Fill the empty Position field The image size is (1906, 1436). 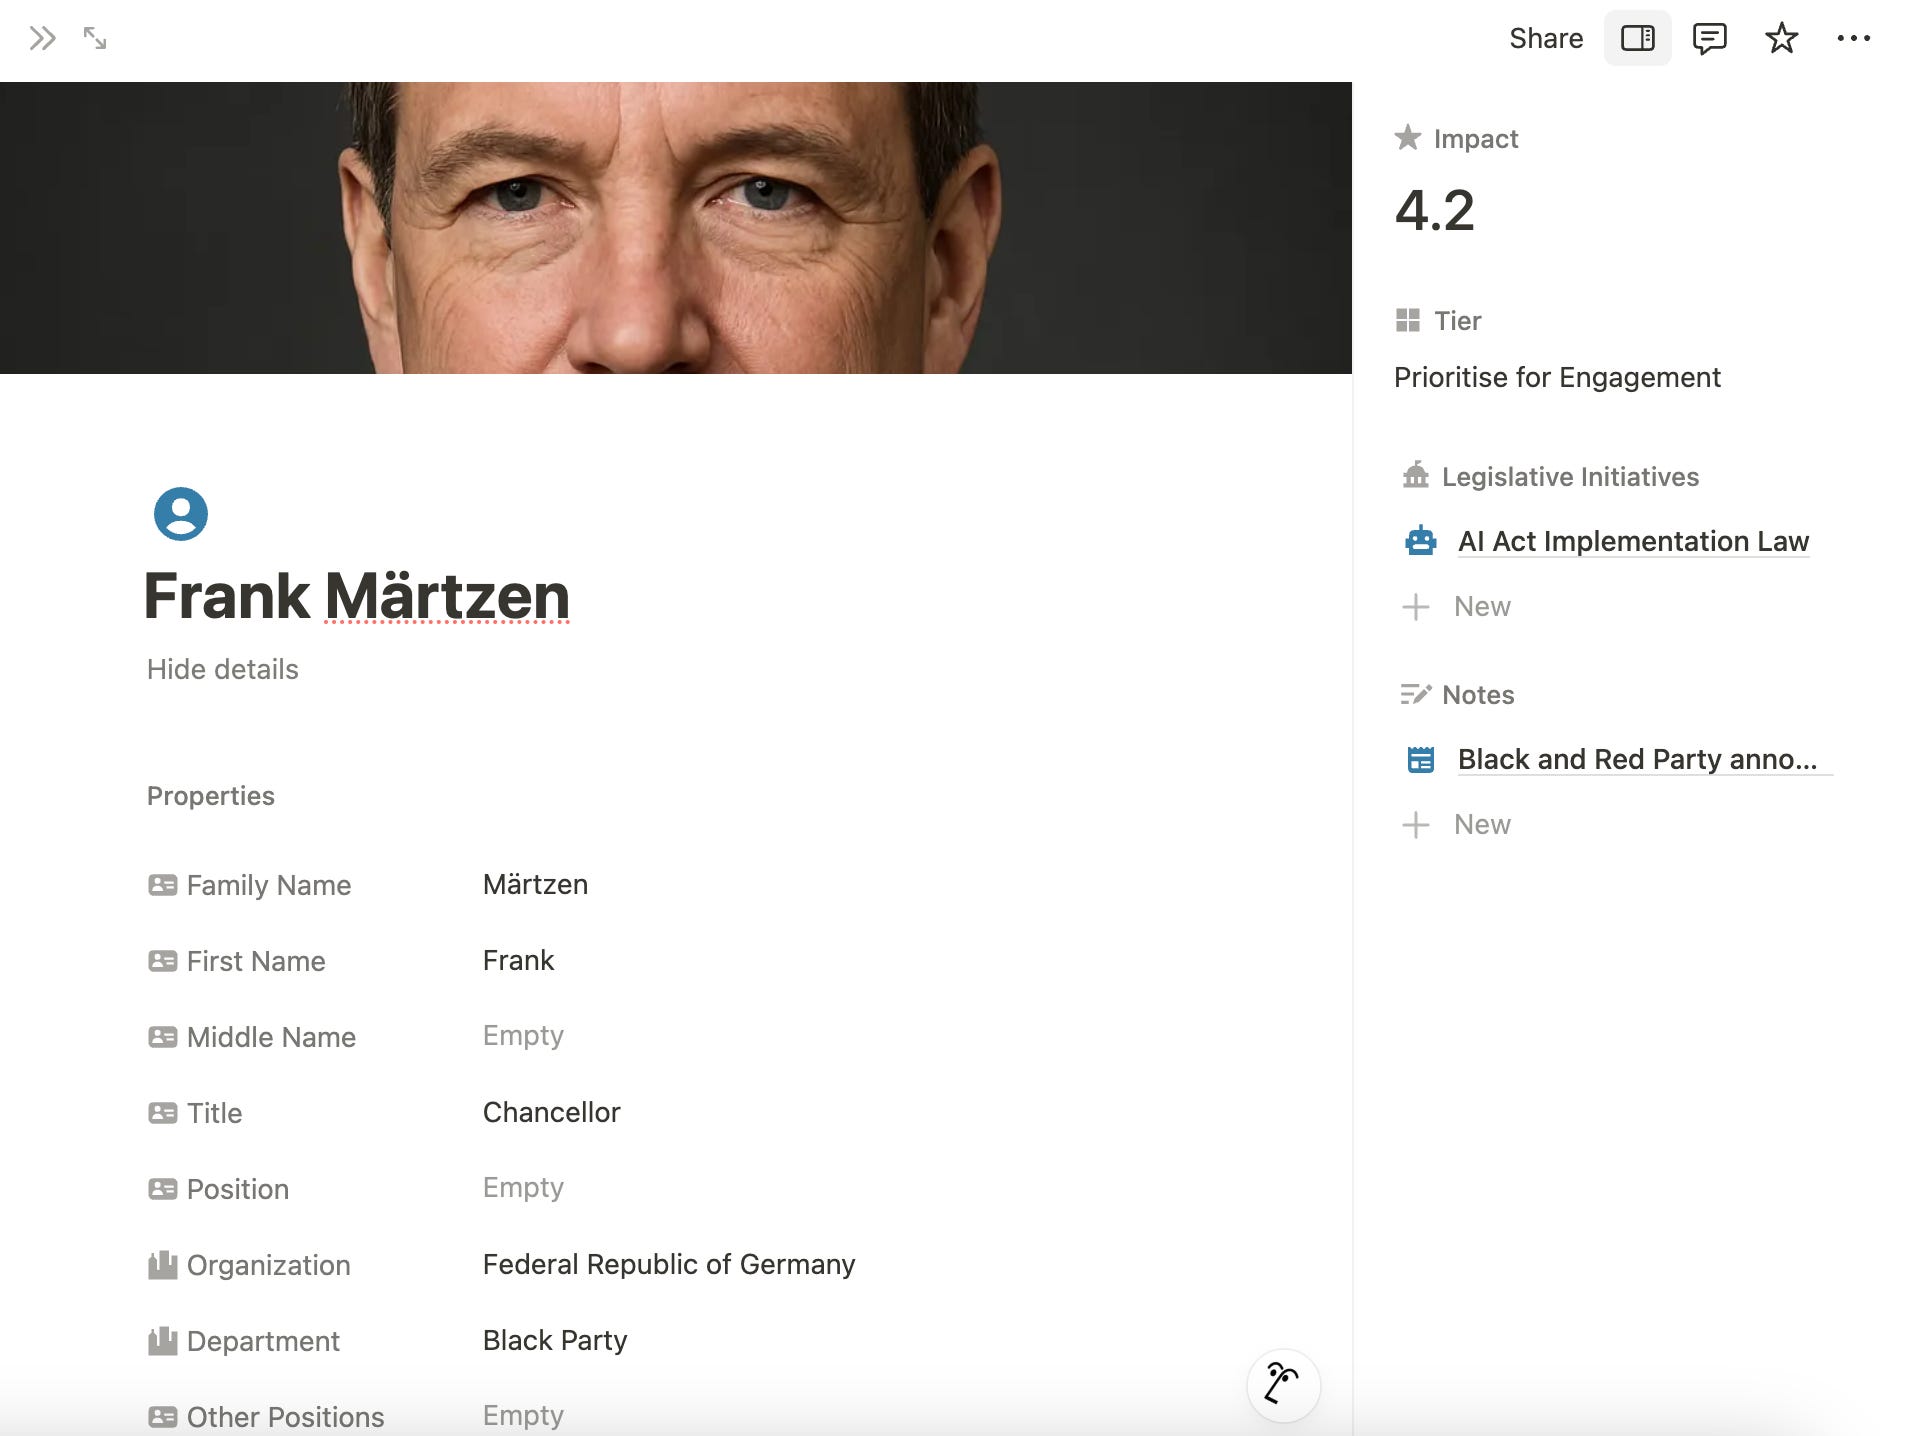pyautogui.click(x=523, y=1188)
